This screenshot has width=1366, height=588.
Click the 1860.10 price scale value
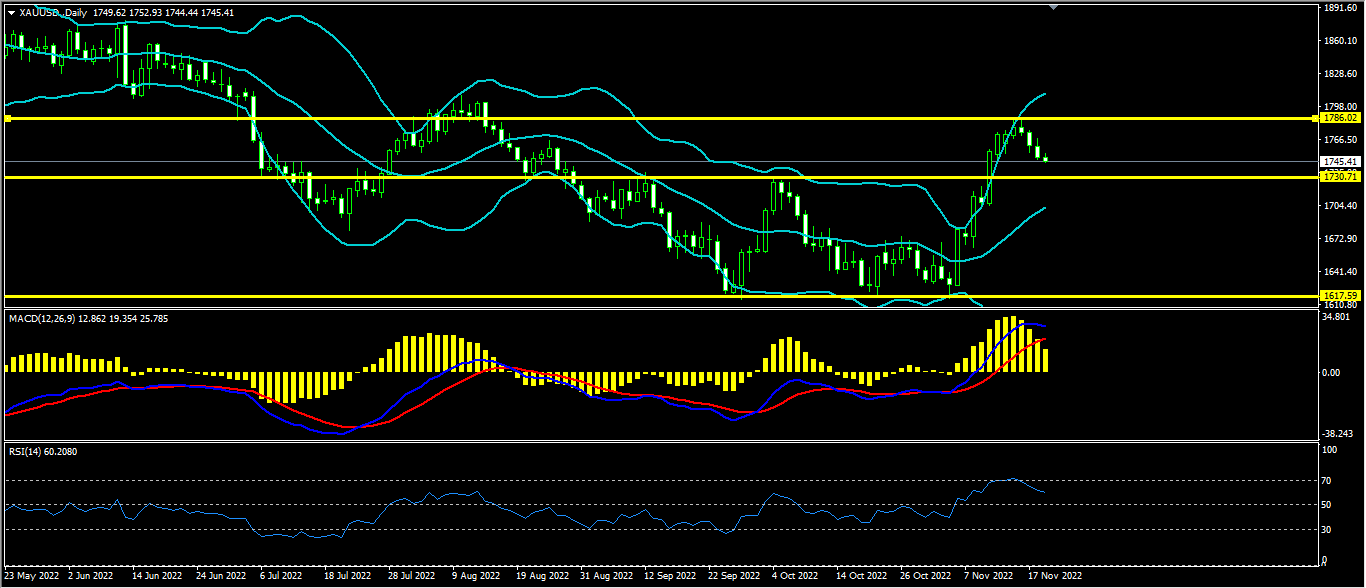click(x=1338, y=41)
